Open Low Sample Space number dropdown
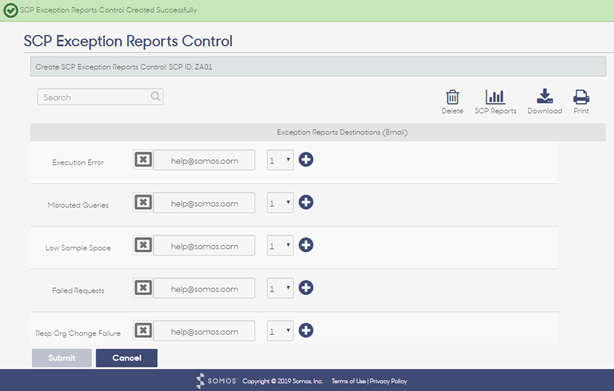This screenshot has height=391, width=614. [x=280, y=245]
